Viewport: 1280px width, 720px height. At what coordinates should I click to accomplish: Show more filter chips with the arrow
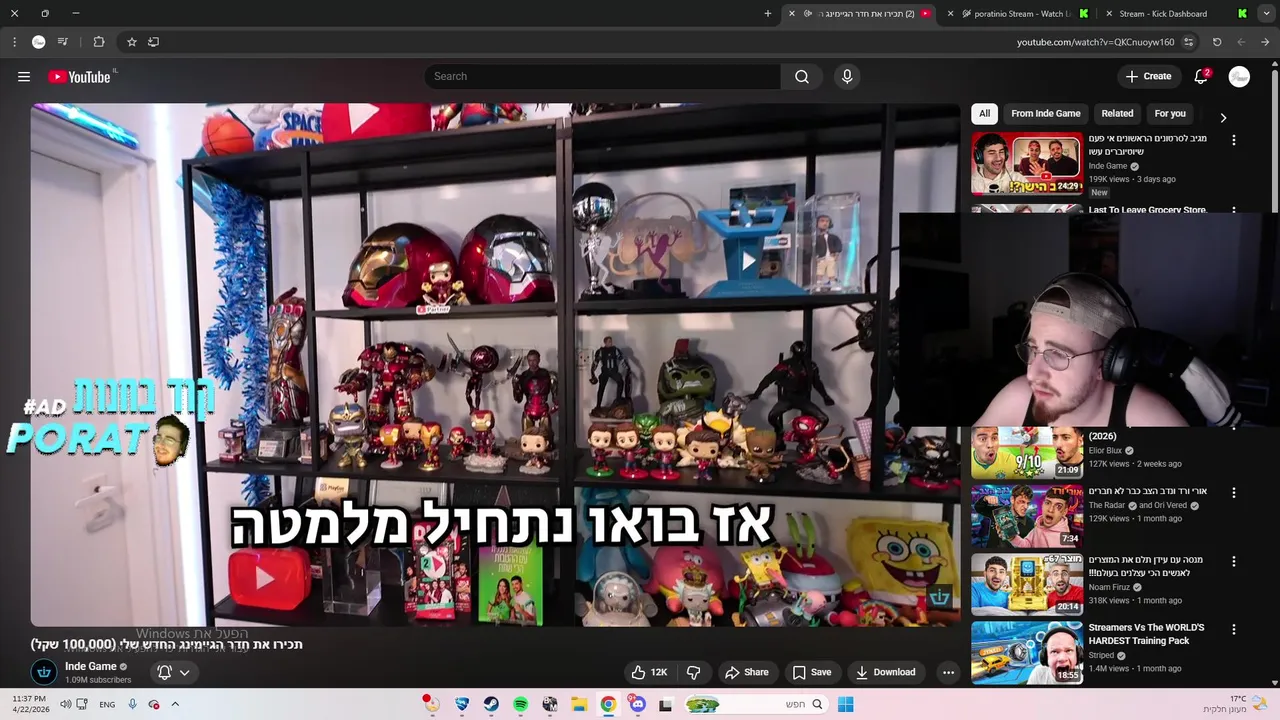click(x=1223, y=117)
